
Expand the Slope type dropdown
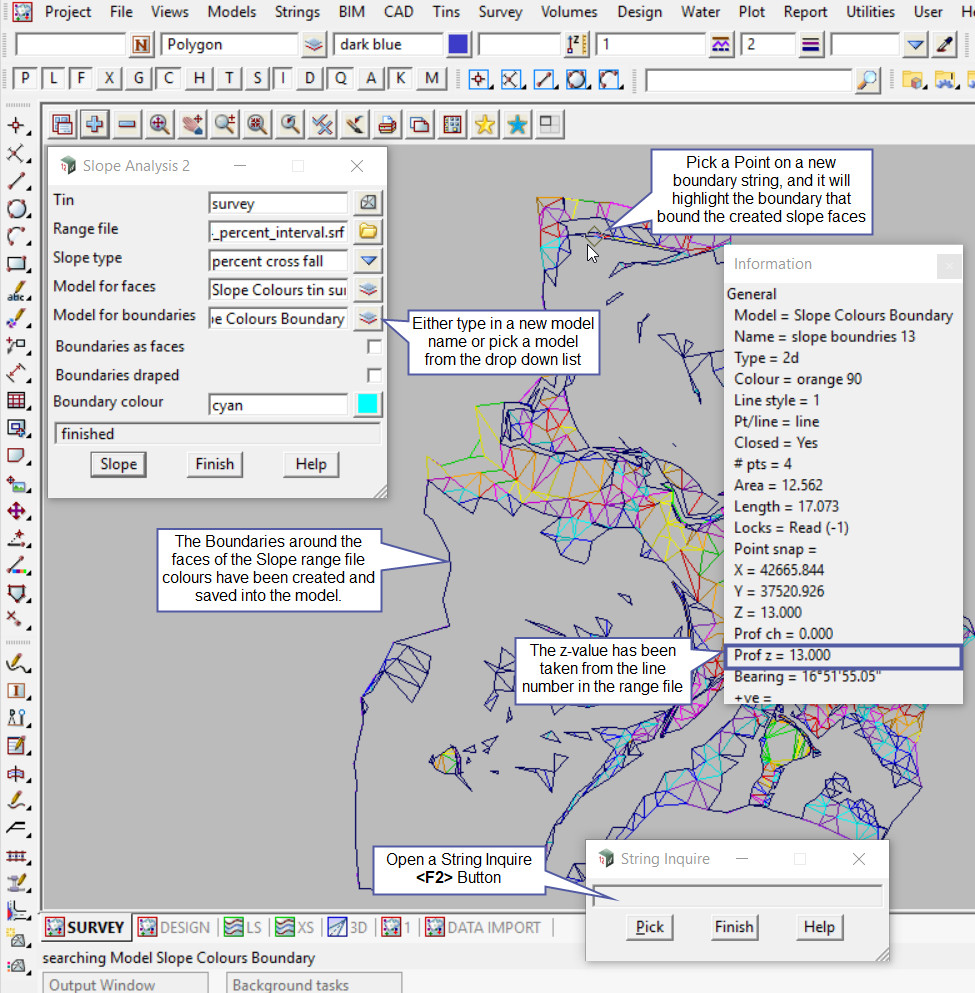pyautogui.click(x=369, y=261)
